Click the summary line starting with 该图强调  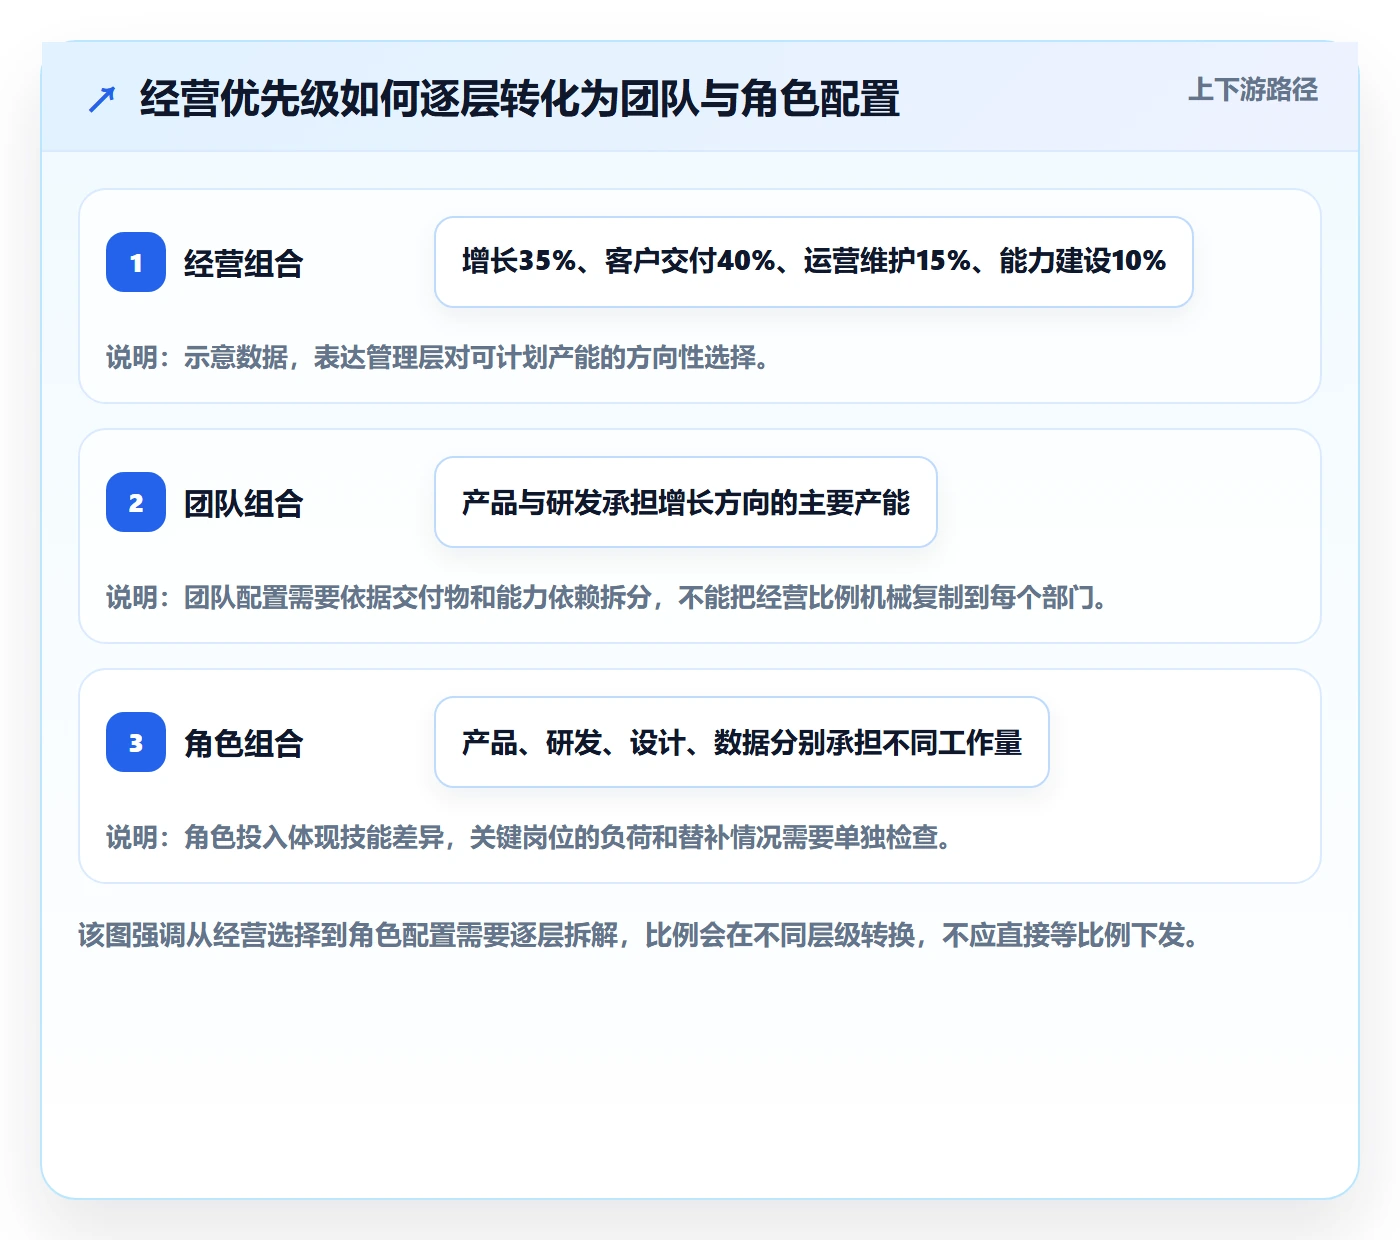(639, 935)
